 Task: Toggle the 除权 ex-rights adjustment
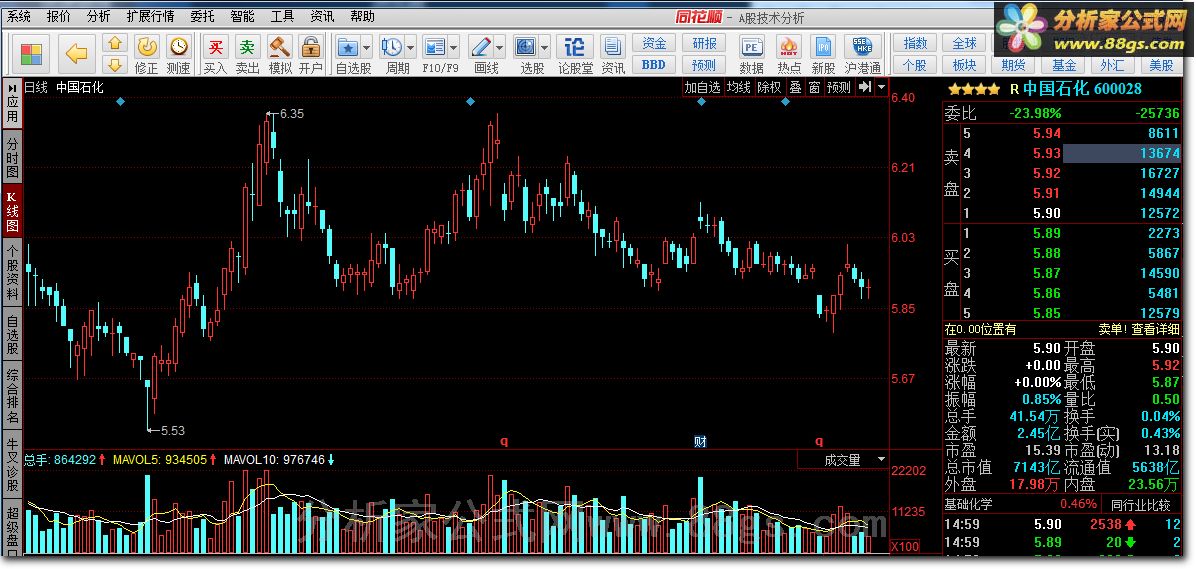[769, 87]
